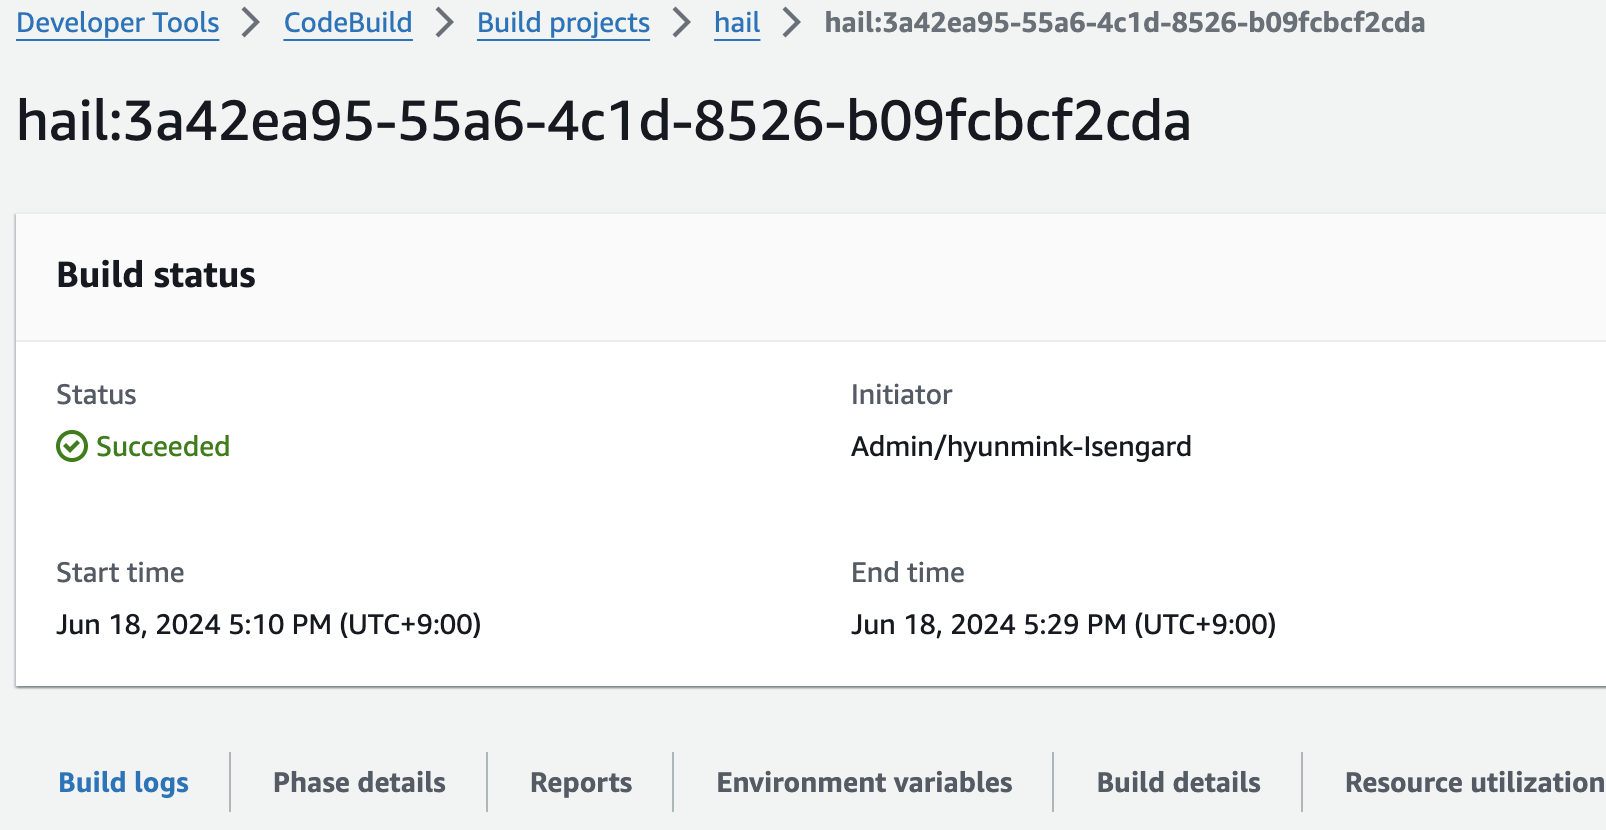Click the green Succeeded check icon

tap(72, 446)
